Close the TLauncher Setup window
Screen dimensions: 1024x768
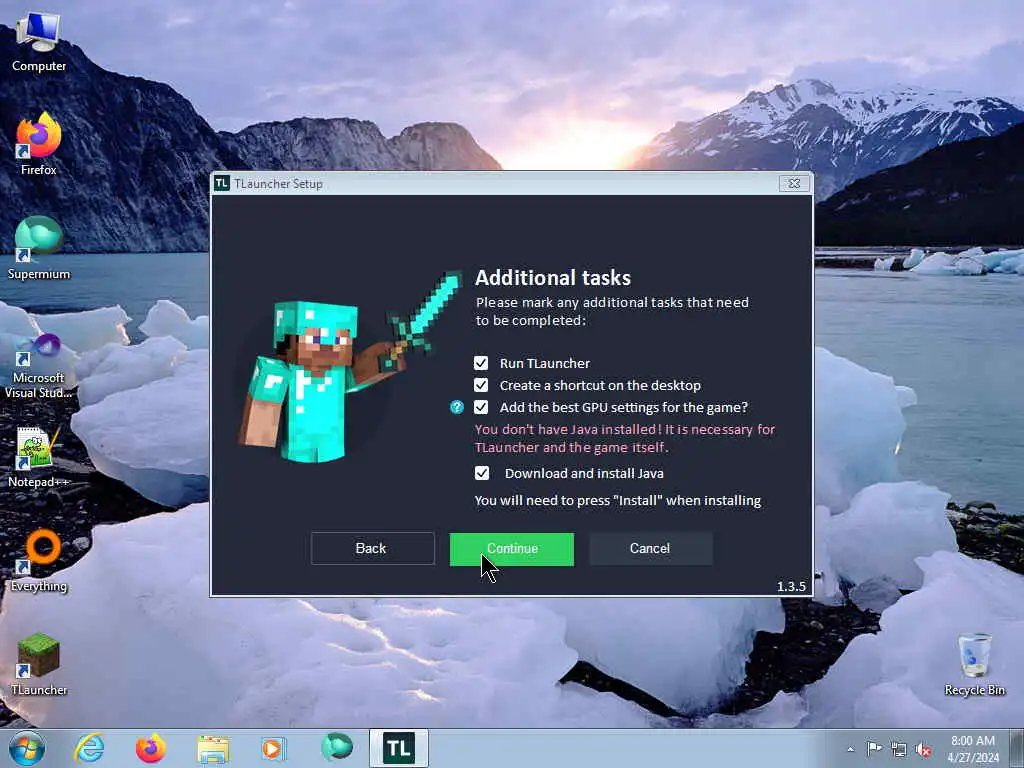[794, 184]
